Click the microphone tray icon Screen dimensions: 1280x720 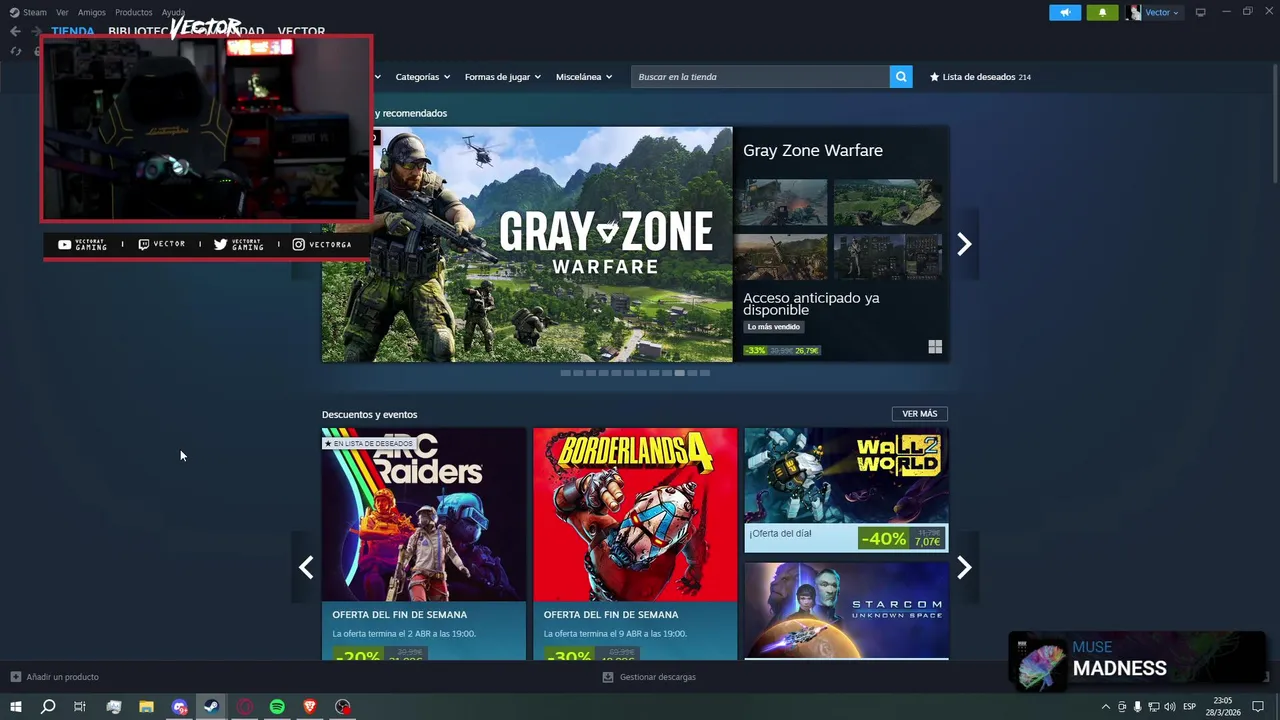(1137, 707)
